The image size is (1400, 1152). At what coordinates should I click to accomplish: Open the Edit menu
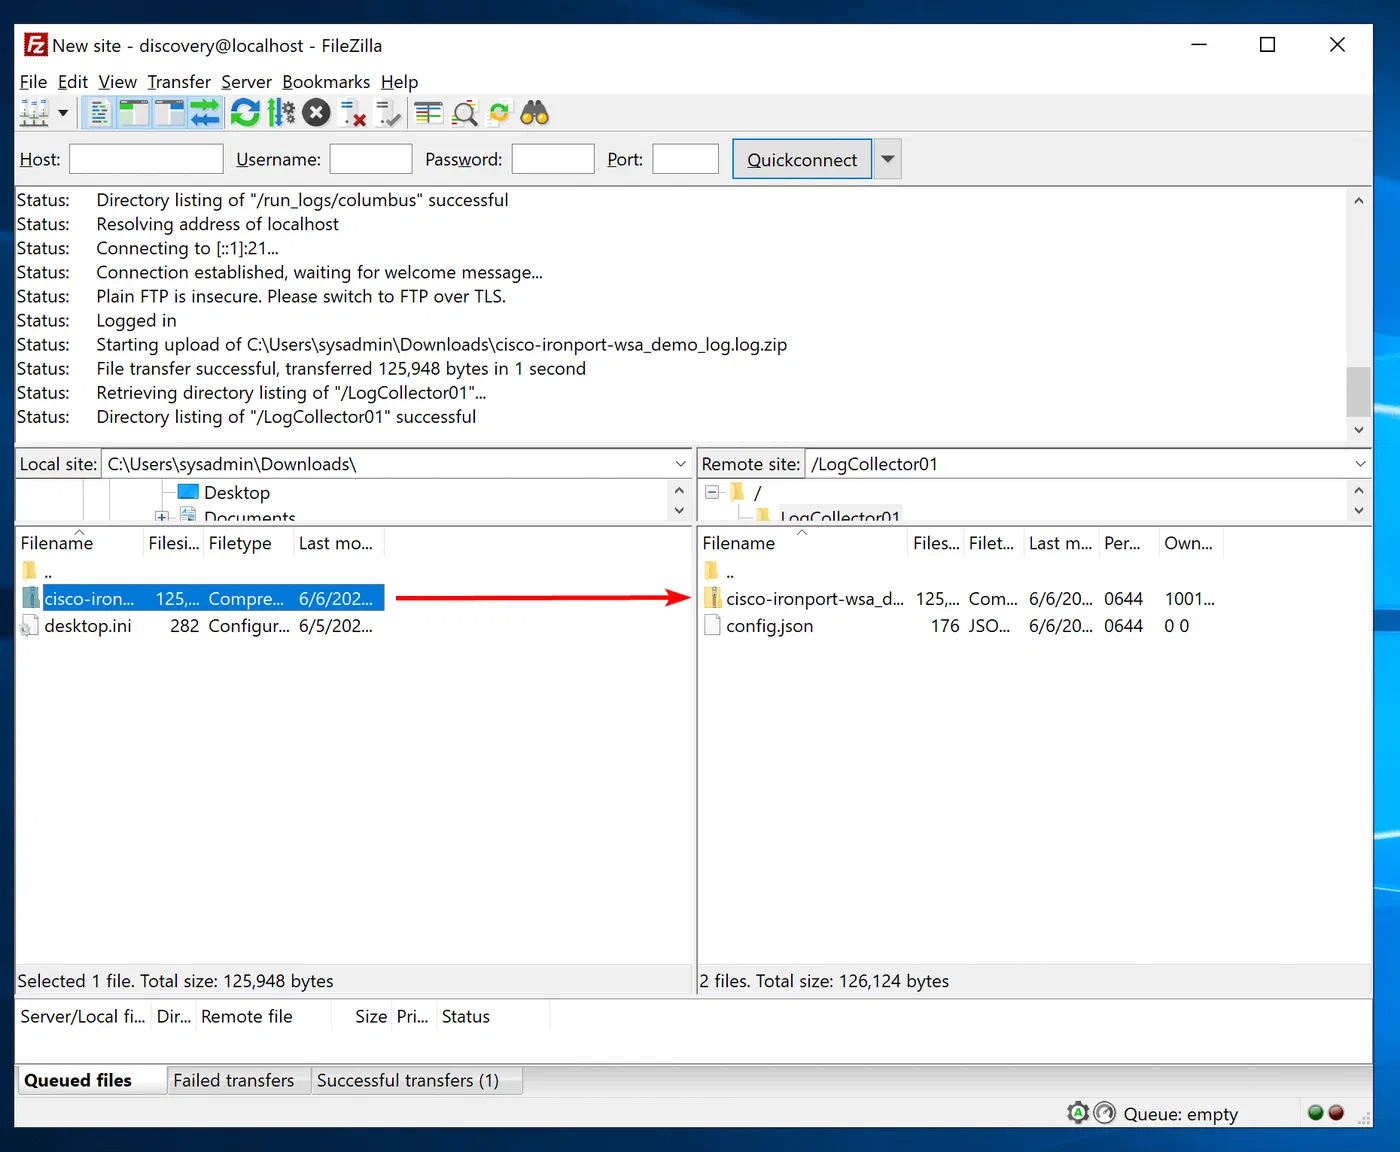[x=72, y=82]
